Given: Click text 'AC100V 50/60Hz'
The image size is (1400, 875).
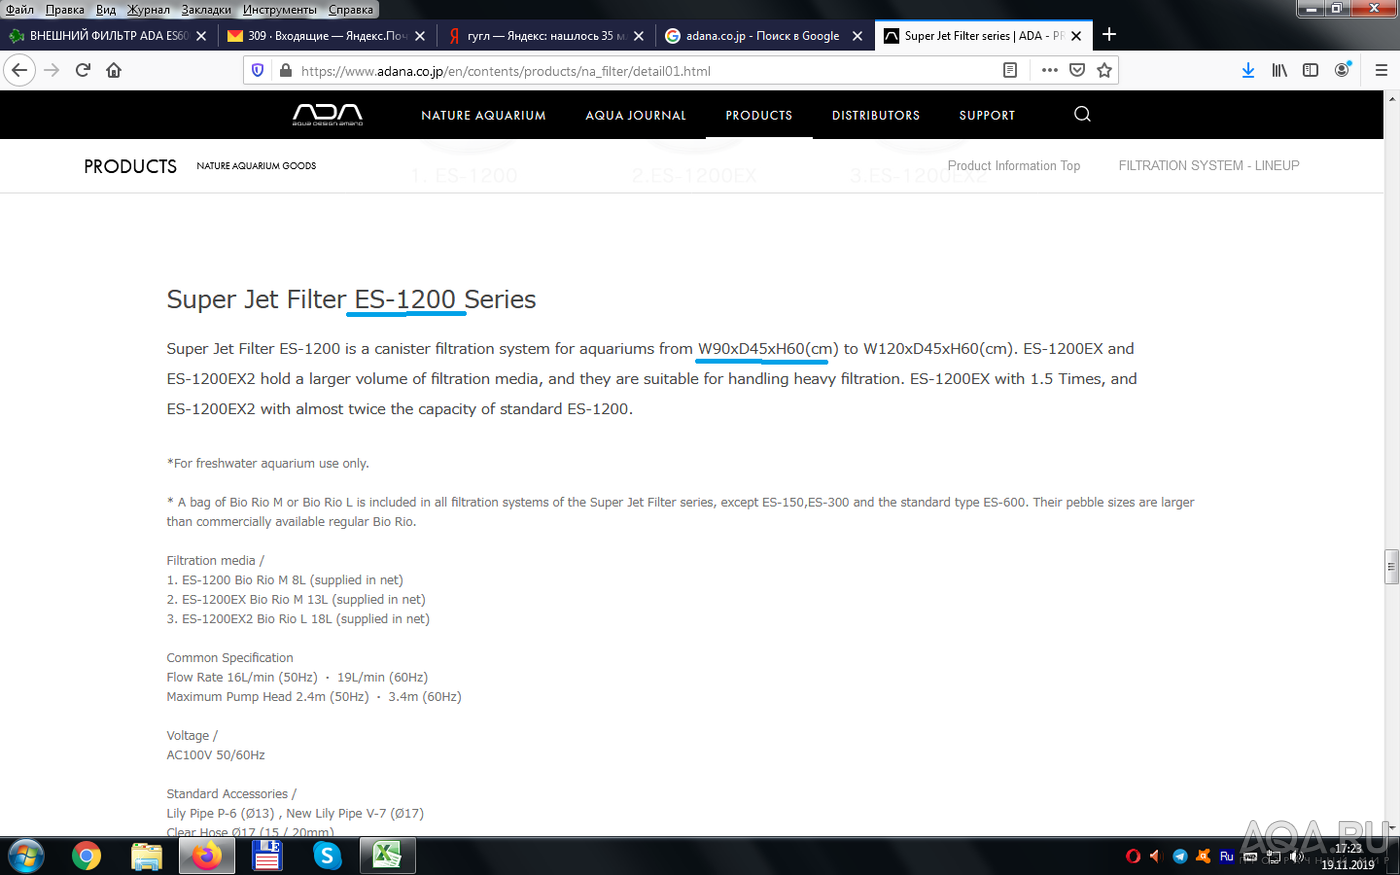Looking at the screenshot, I should pos(216,755).
